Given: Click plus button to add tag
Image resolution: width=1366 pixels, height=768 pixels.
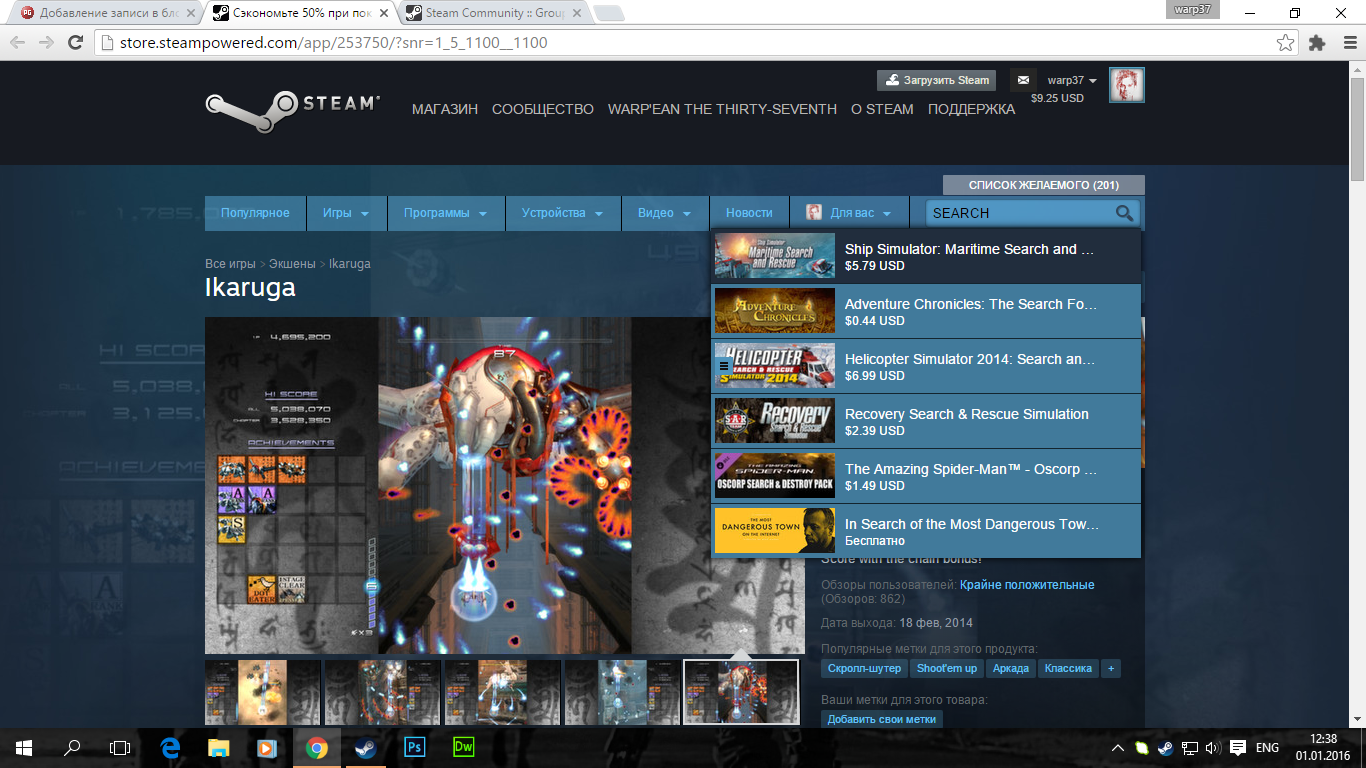Looking at the screenshot, I should (1110, 668).
